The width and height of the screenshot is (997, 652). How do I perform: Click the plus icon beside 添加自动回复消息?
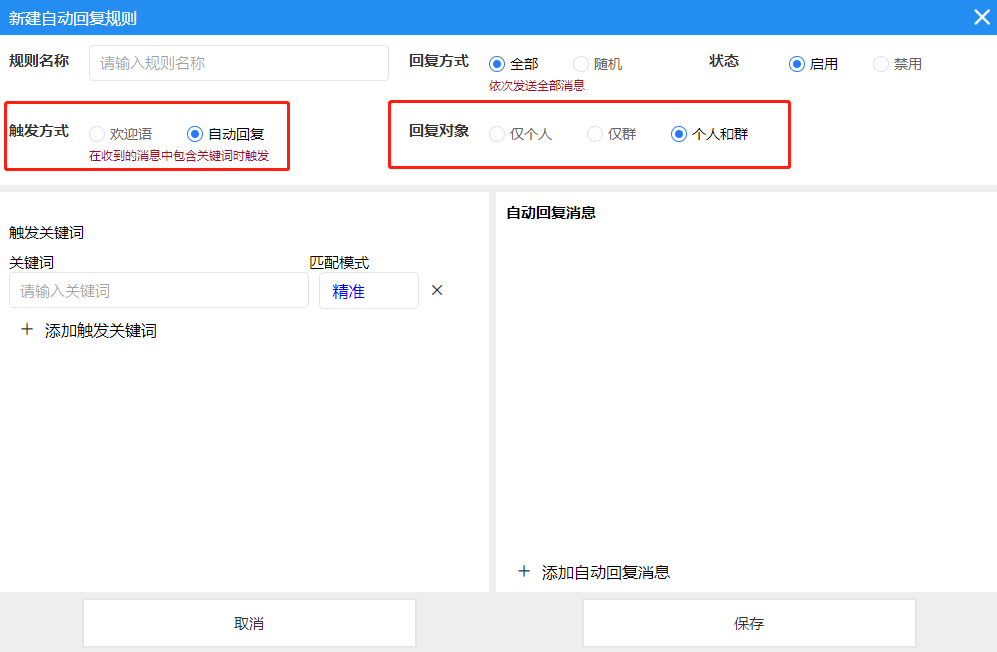[x=523, y=572]
